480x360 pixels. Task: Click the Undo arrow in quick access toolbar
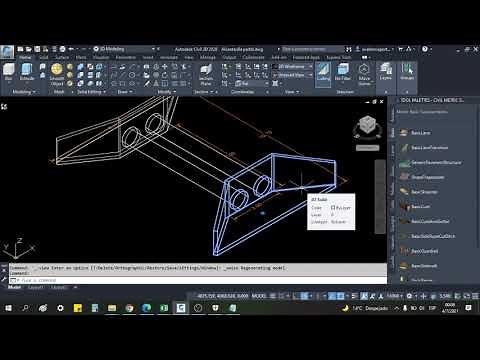[x=71, y=49]
